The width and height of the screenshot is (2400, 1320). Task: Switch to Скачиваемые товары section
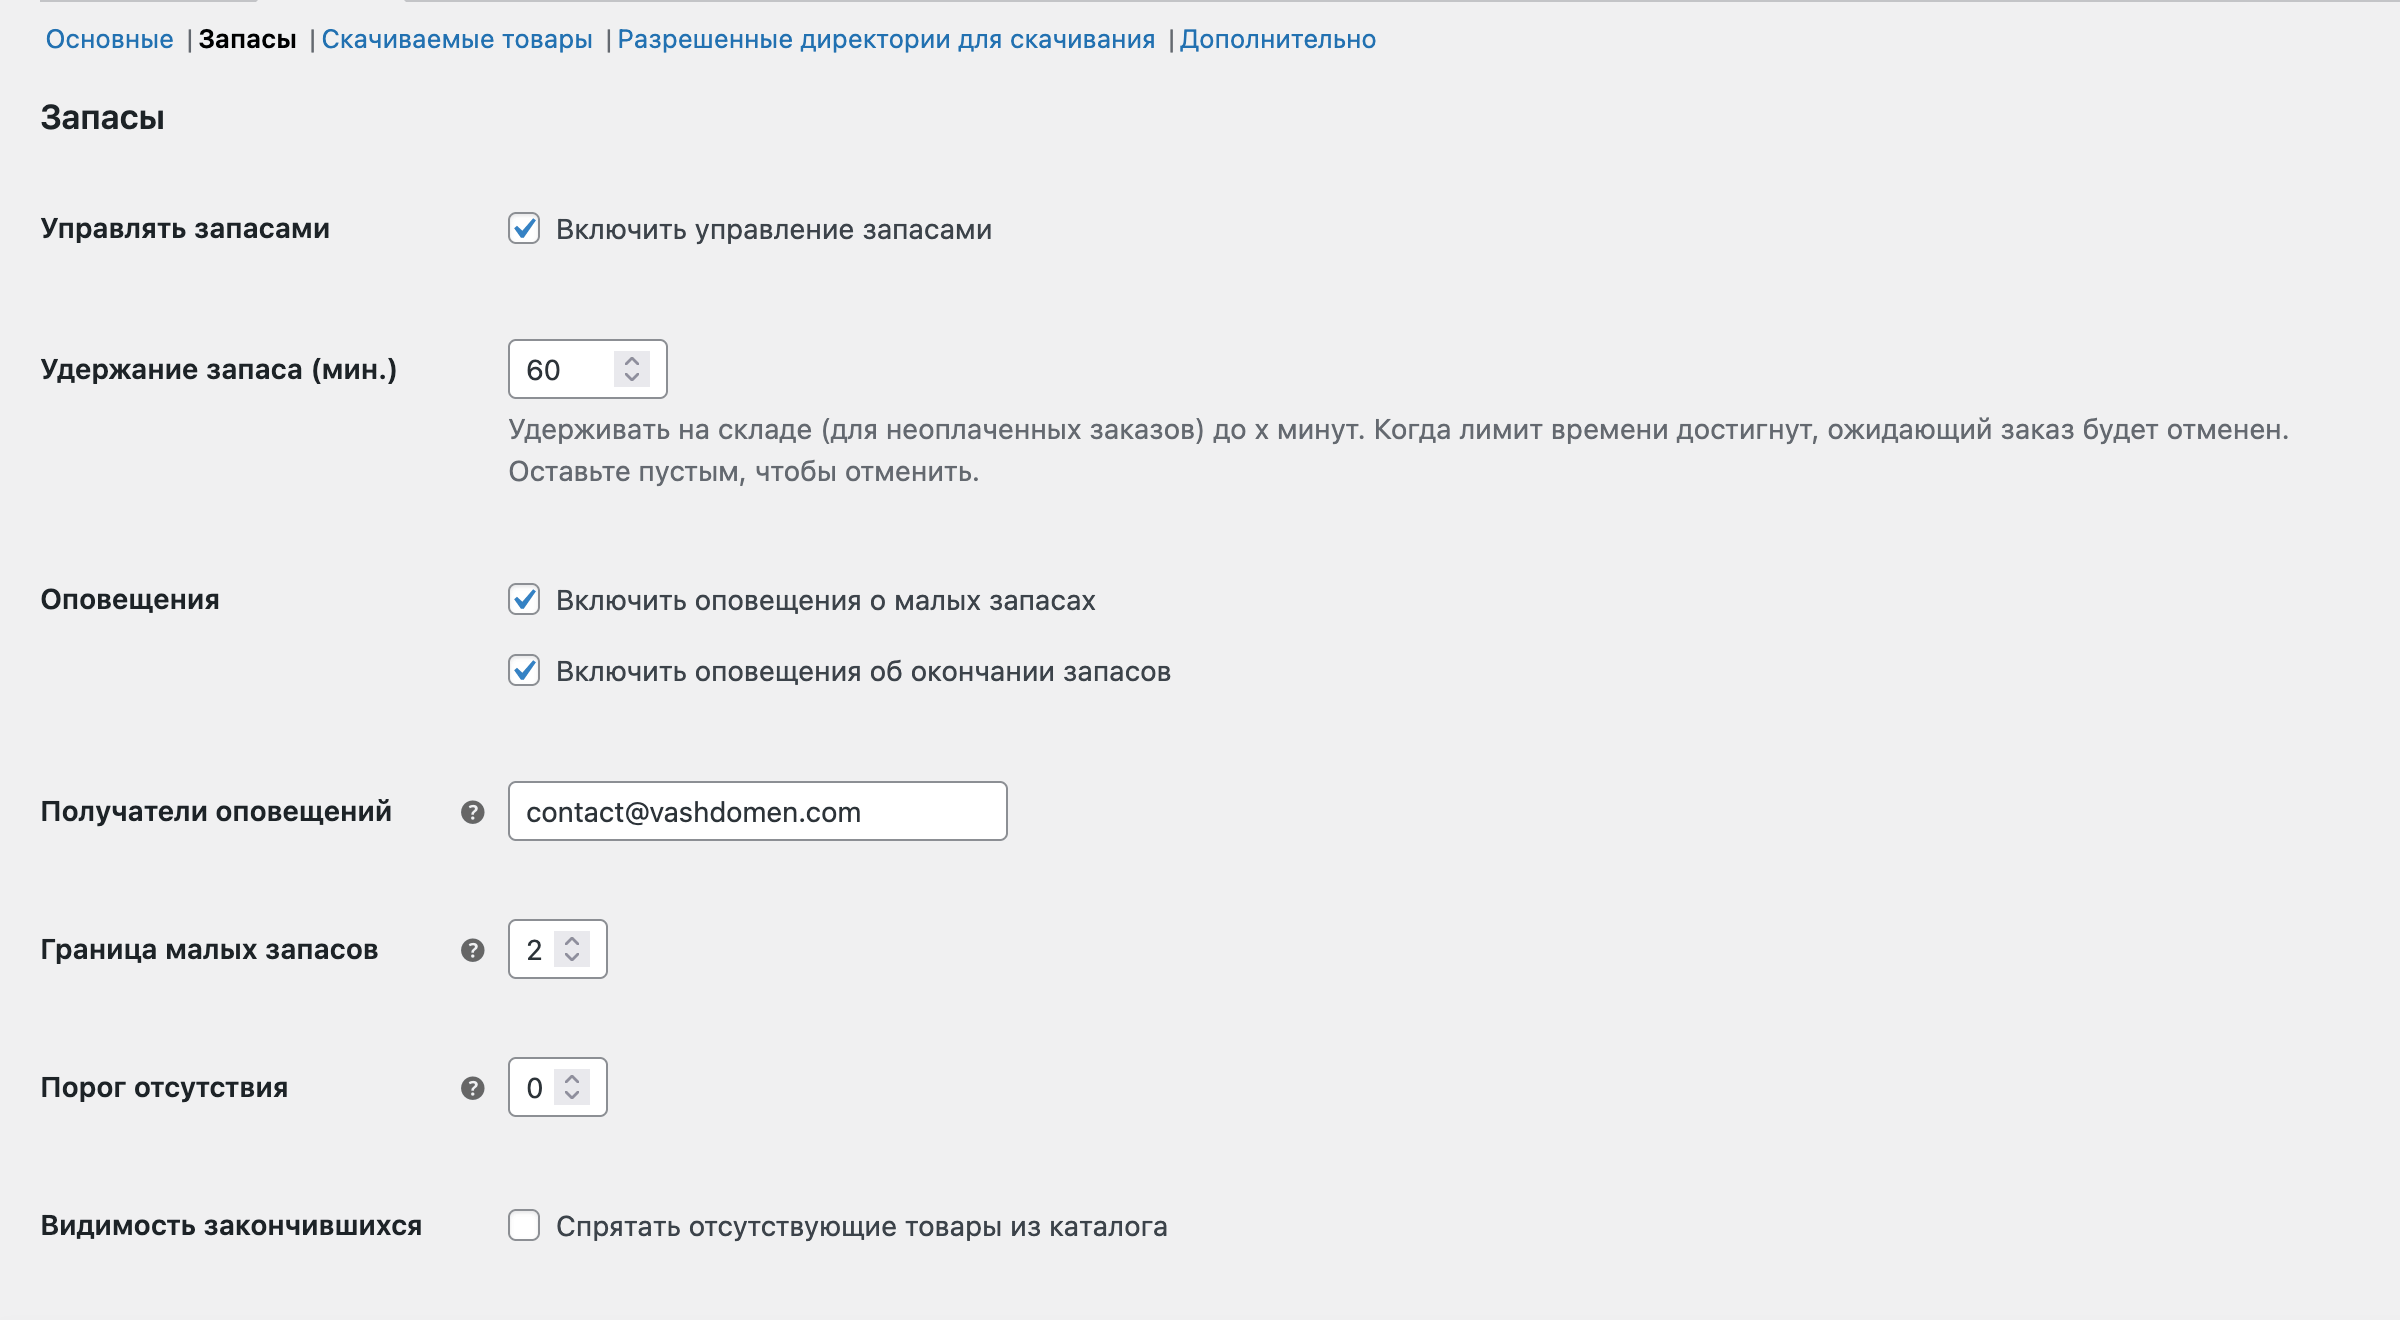pyautogui.click(x=457, y=40)
